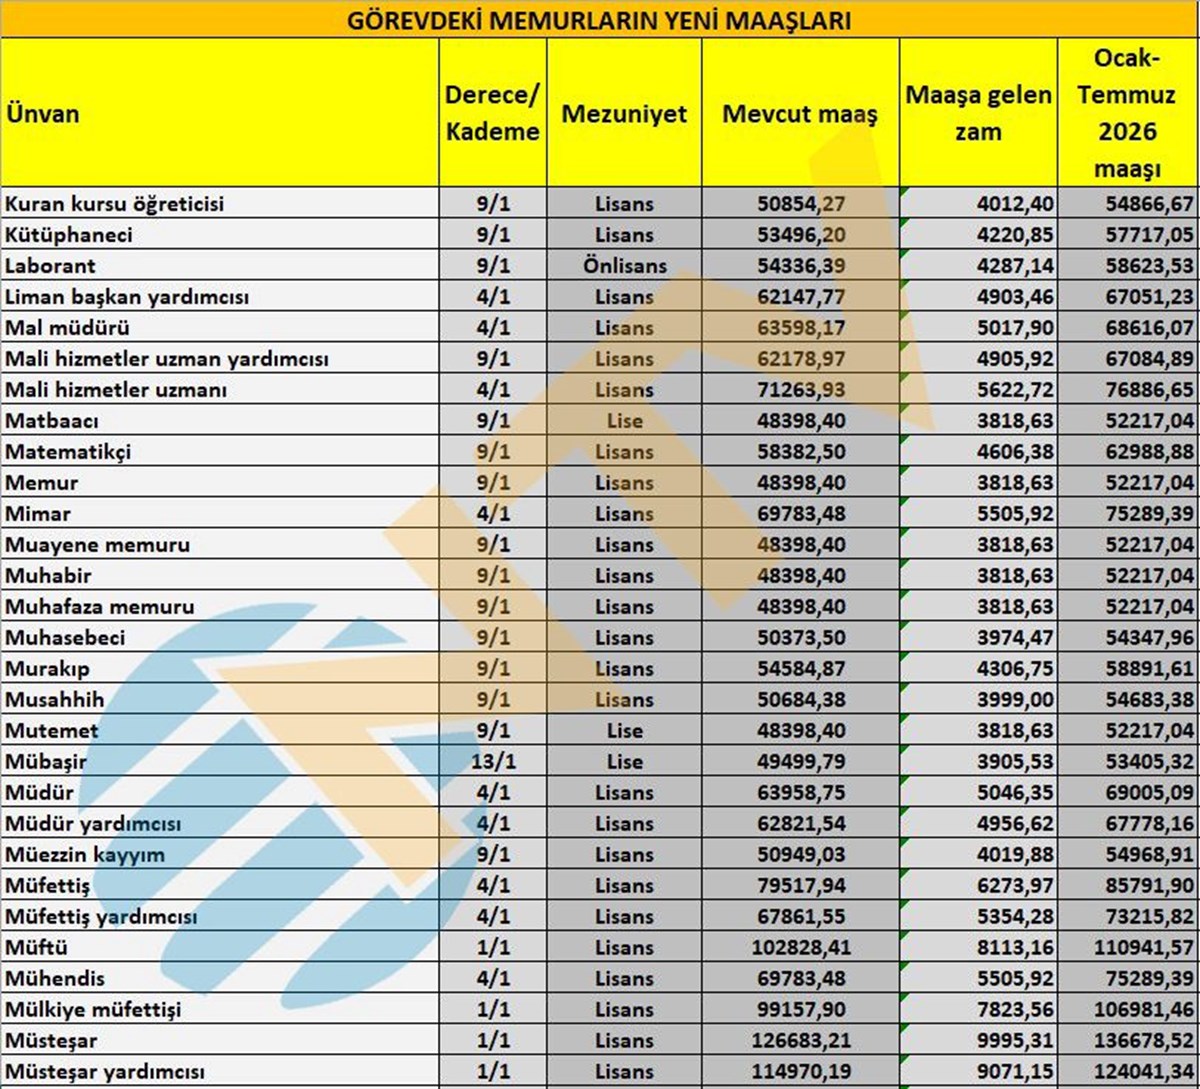
Task: Select the Derece/Kademe column header
Action: click(x=492, y=113)
